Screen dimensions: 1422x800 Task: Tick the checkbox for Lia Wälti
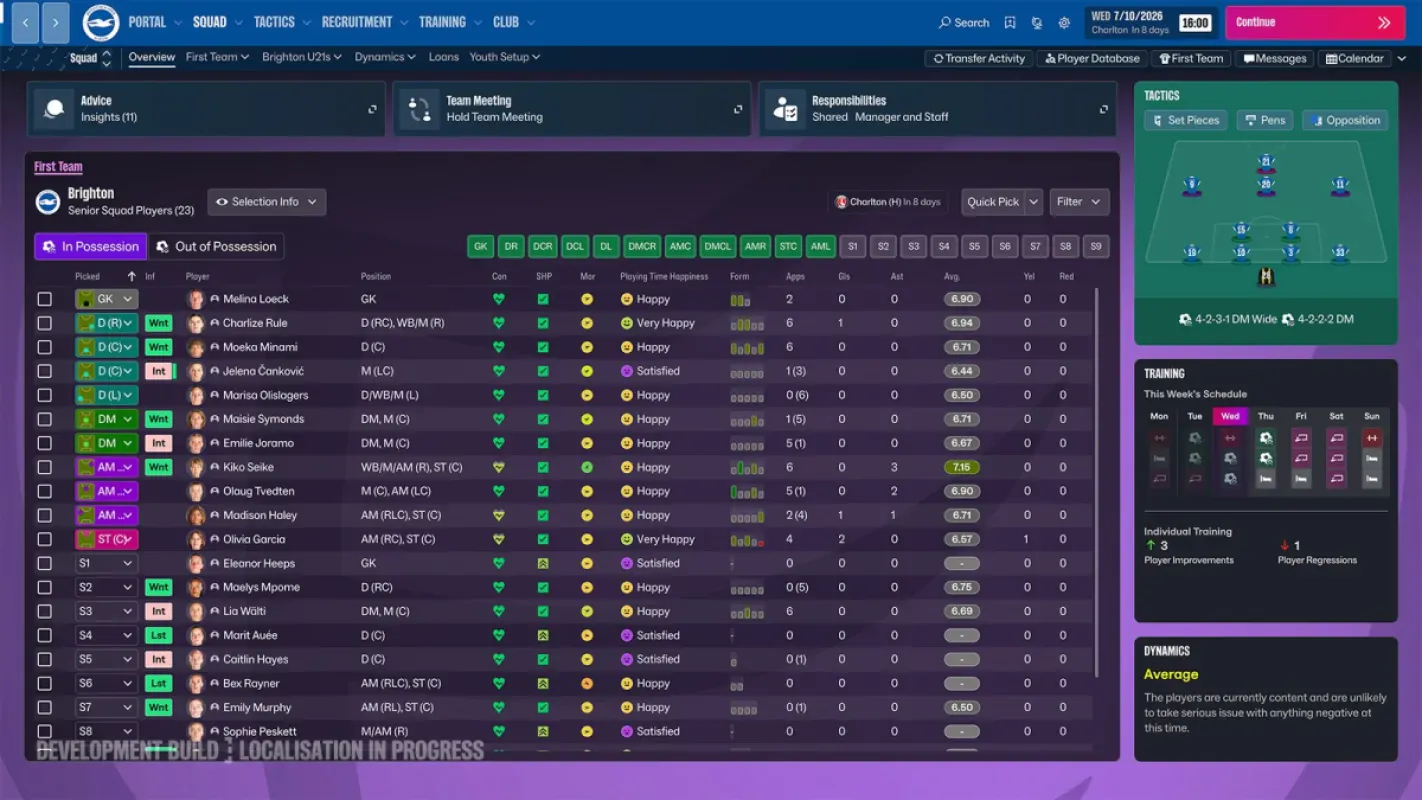pos(44,611)
